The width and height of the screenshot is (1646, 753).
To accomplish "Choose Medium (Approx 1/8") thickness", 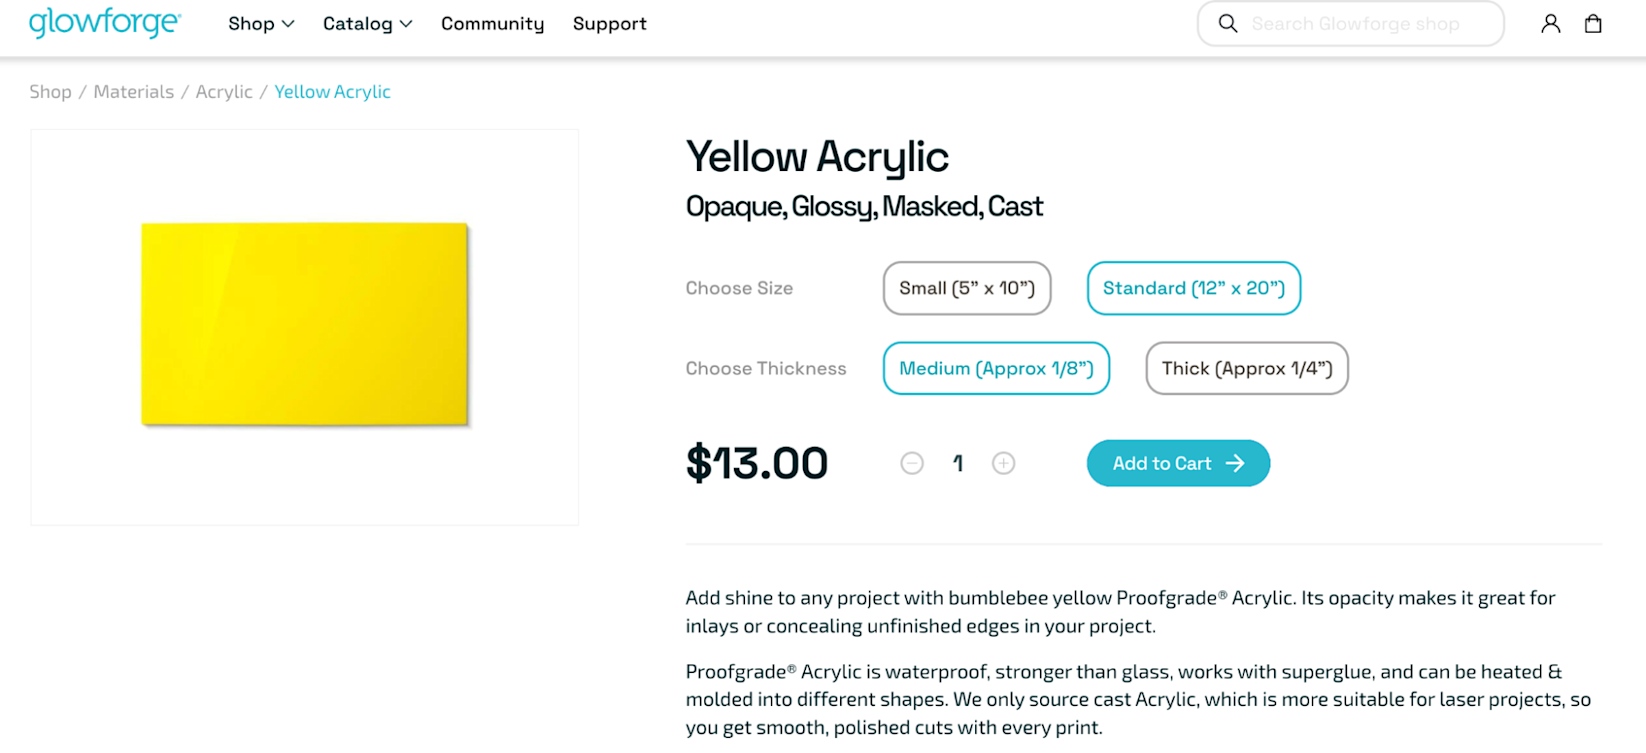I will pos(996,368).
